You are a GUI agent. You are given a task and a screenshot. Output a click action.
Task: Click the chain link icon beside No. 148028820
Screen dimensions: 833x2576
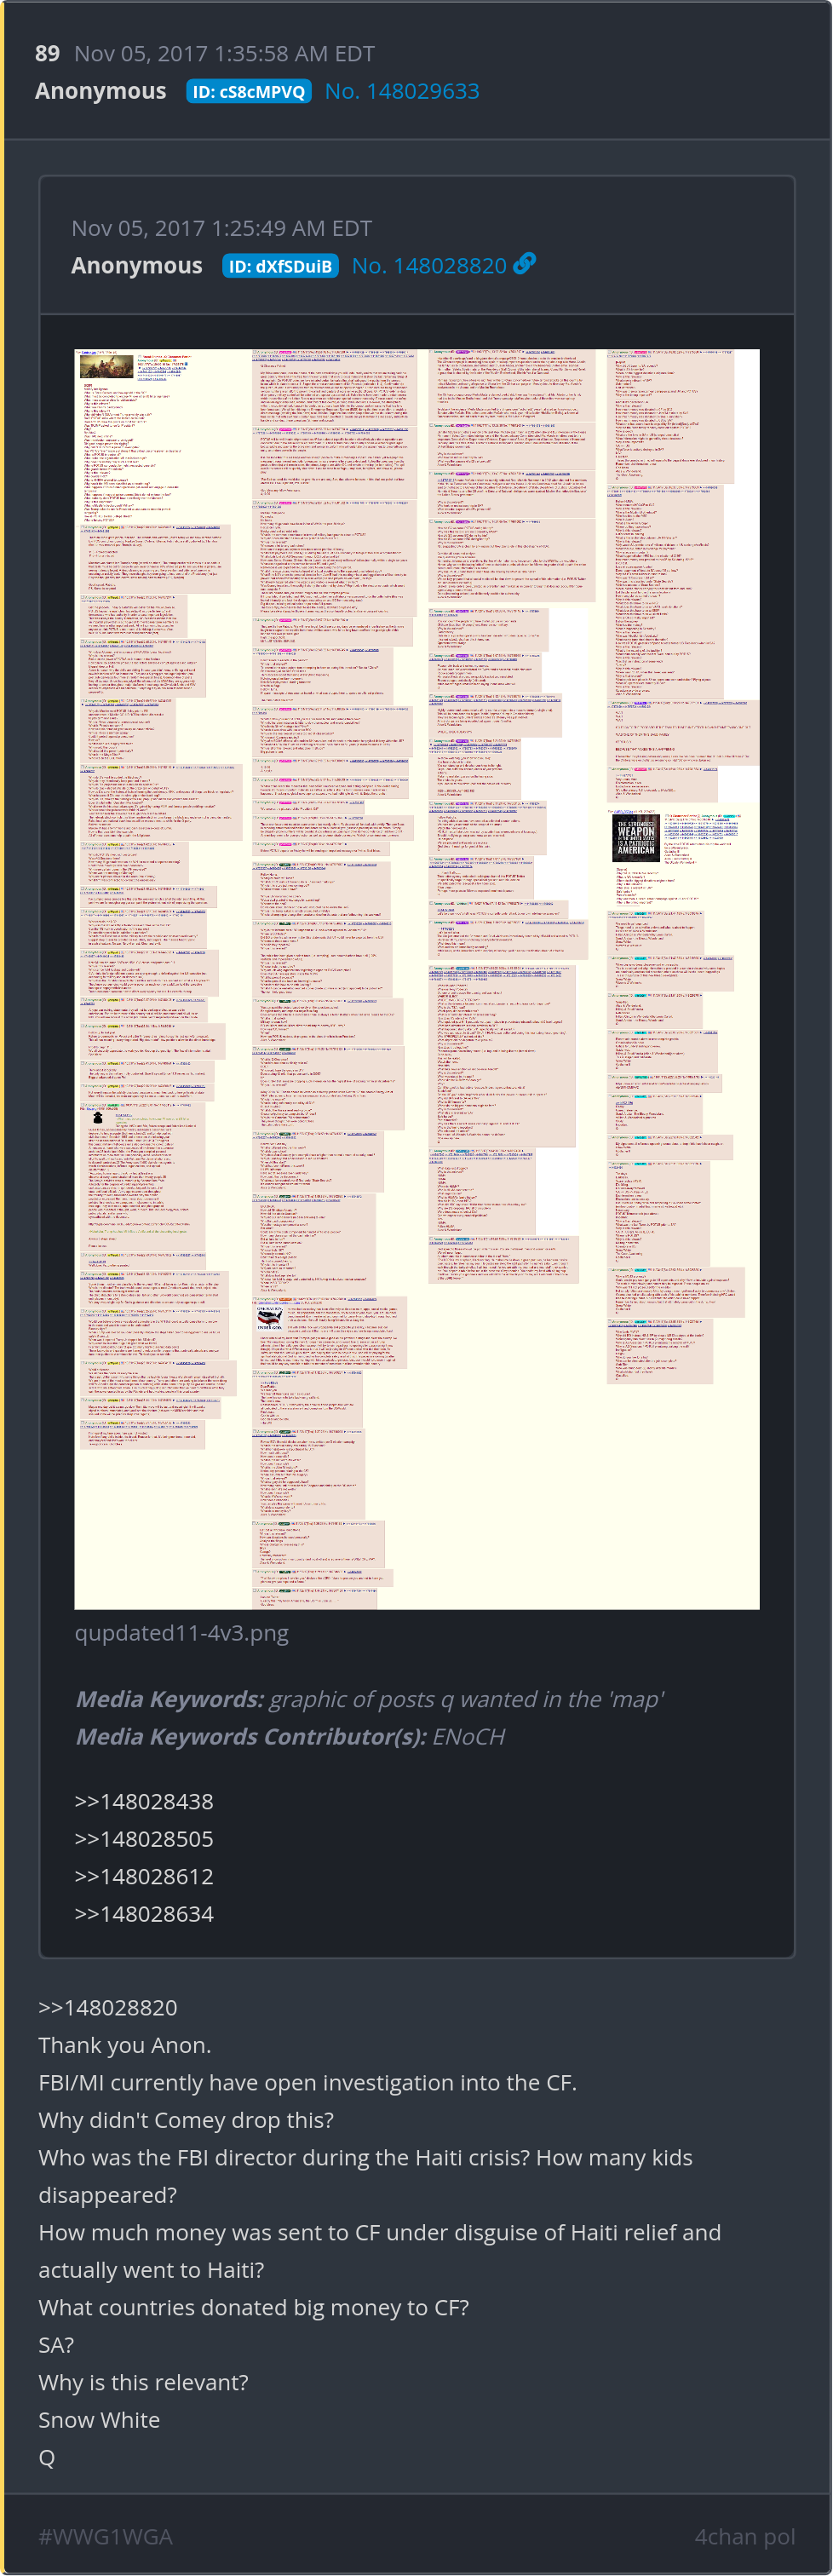(524, 264)
